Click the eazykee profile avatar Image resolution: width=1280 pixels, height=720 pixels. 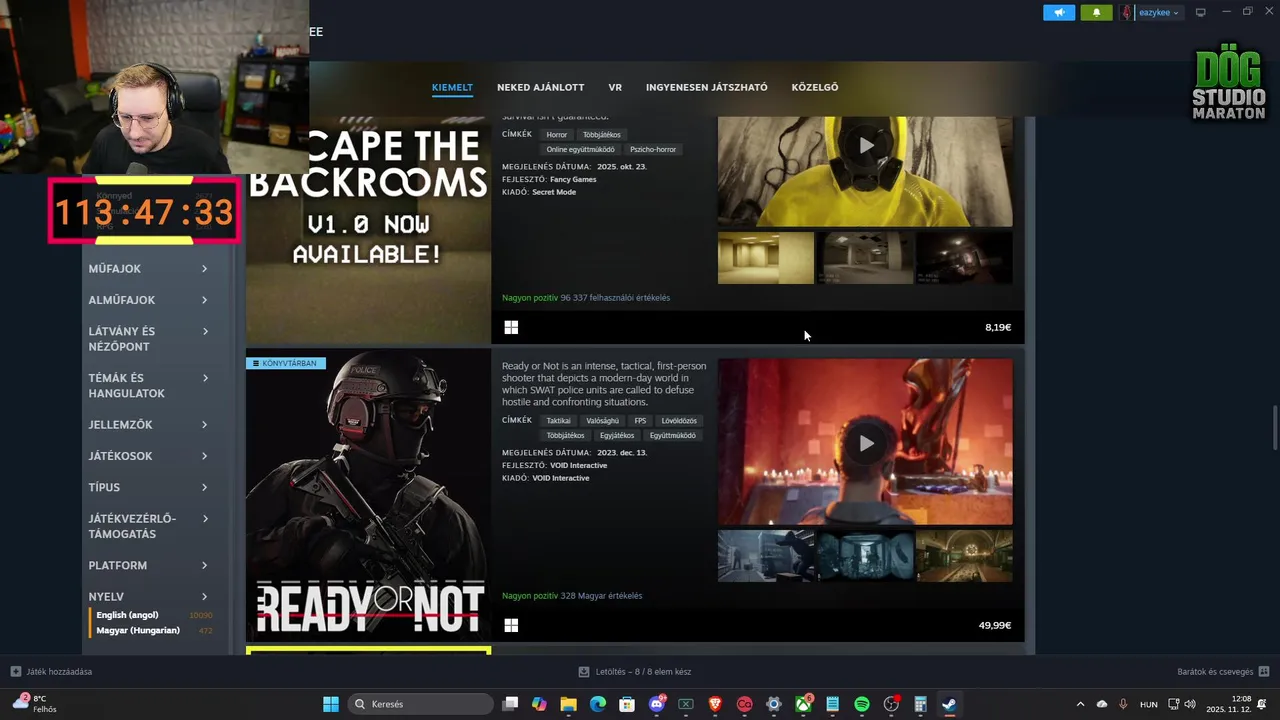coord(1127,12)
